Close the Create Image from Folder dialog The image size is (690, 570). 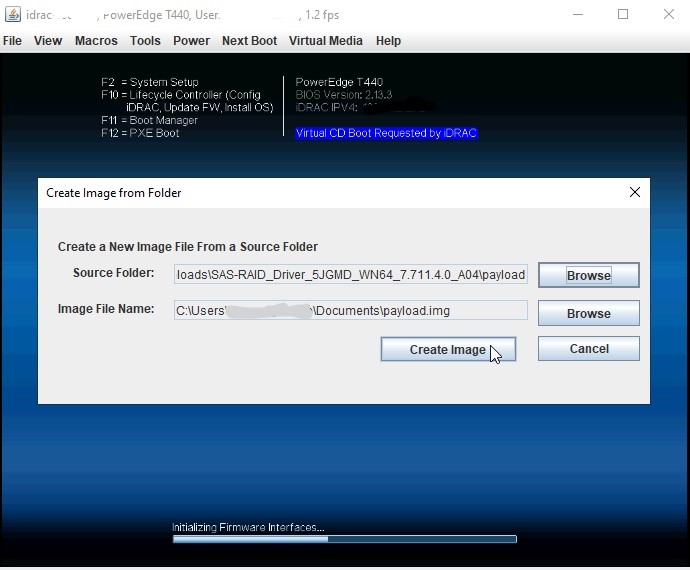[634, 193]
